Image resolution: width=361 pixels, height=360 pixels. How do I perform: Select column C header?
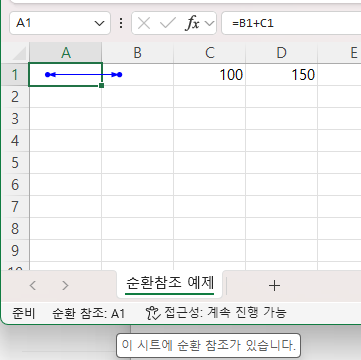click(x=209, y=53)
